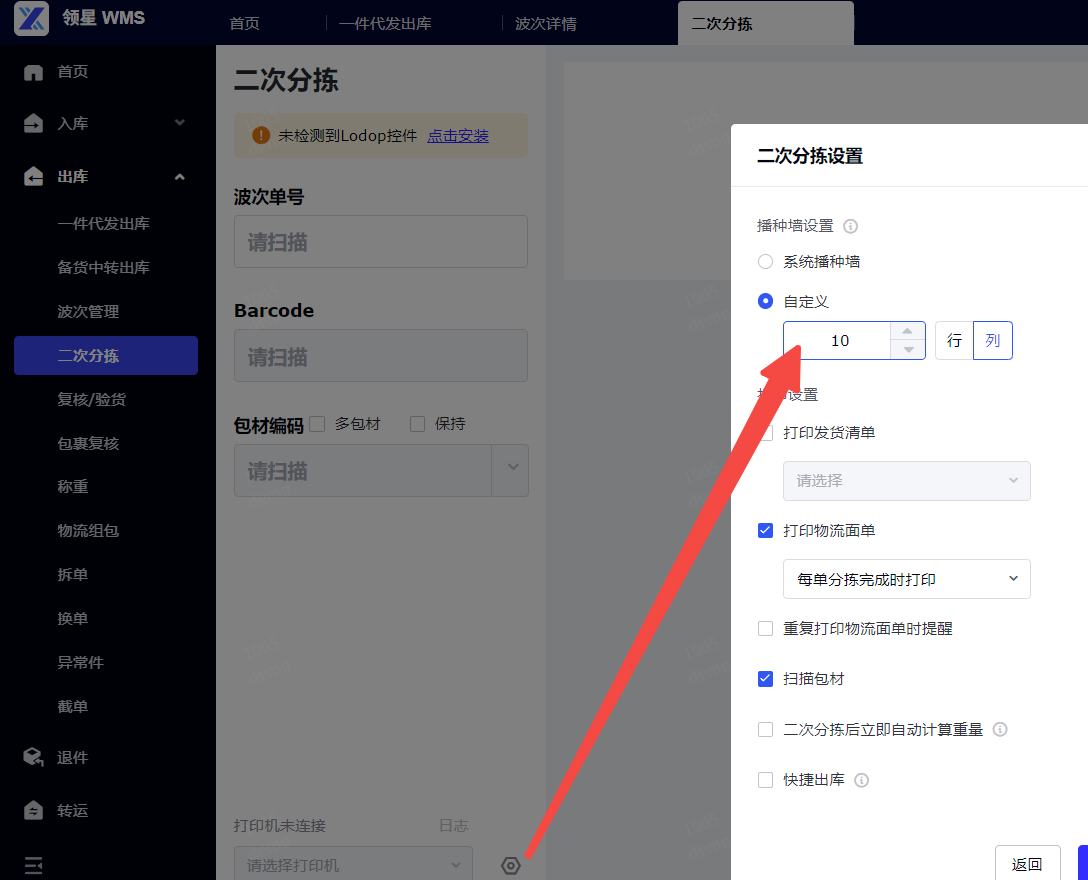Click the custom wall number field showing 10
This screenshot has height=880, width=1088.
coord(838,341)
